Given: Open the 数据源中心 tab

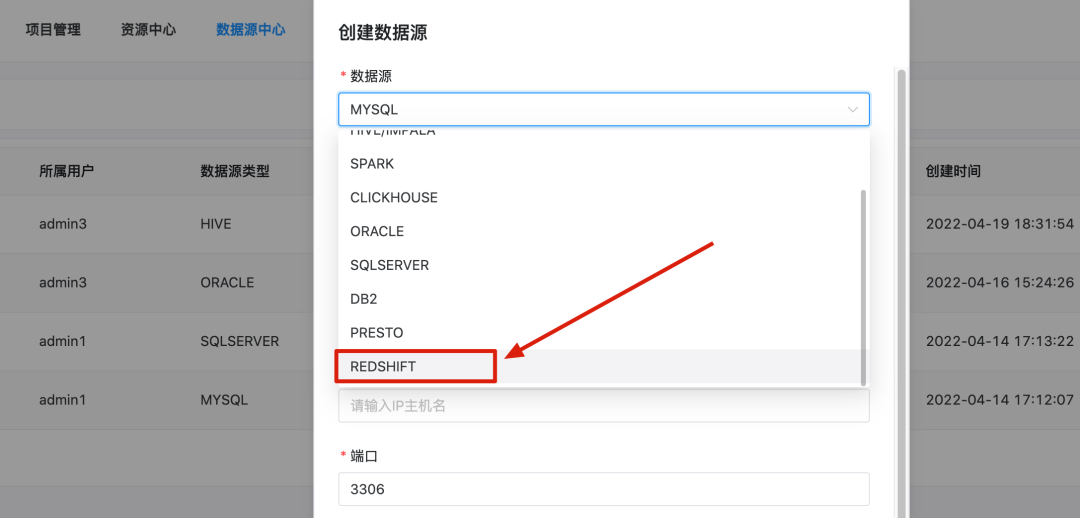Looking at the screenshot, I should click(250, 30).
